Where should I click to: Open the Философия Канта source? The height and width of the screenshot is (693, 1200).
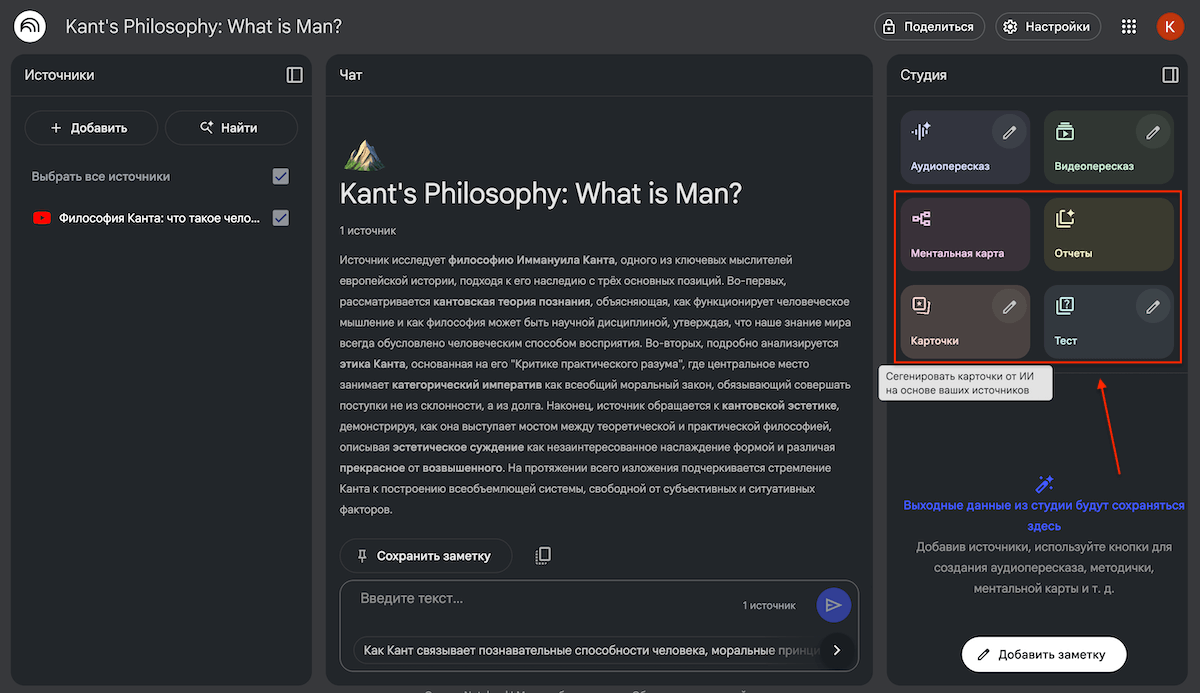159,218
